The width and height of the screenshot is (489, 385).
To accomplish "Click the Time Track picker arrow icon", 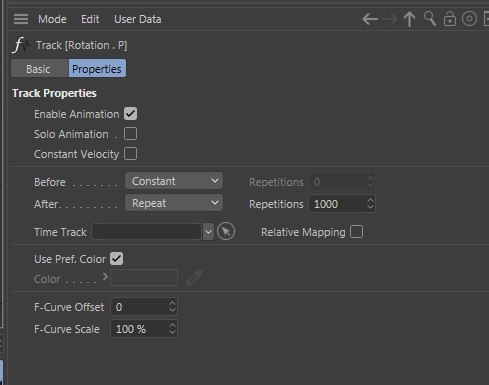I will (226, 231).
